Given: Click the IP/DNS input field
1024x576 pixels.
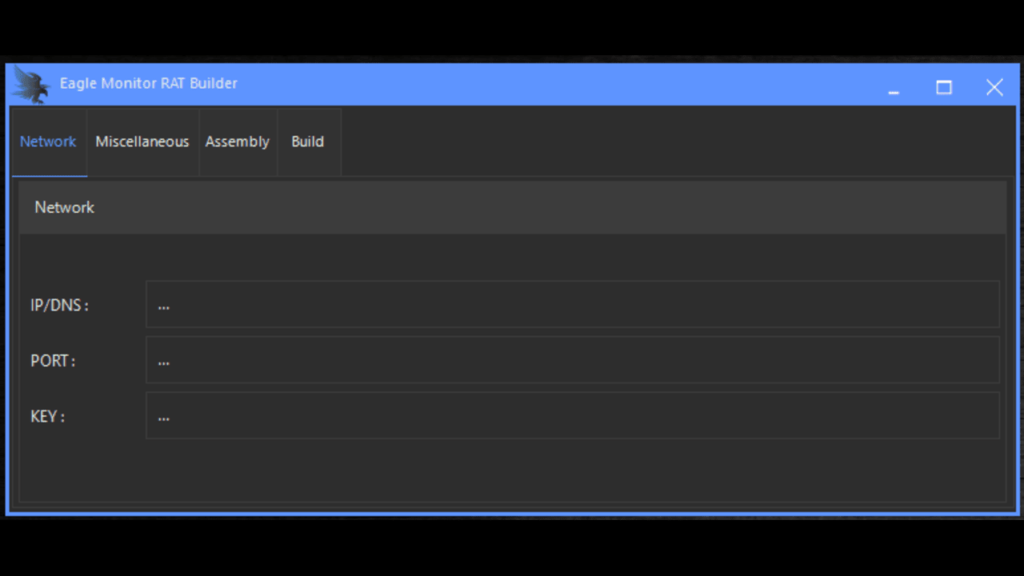Looking at the screenshot, I should (x=572, y=304).
